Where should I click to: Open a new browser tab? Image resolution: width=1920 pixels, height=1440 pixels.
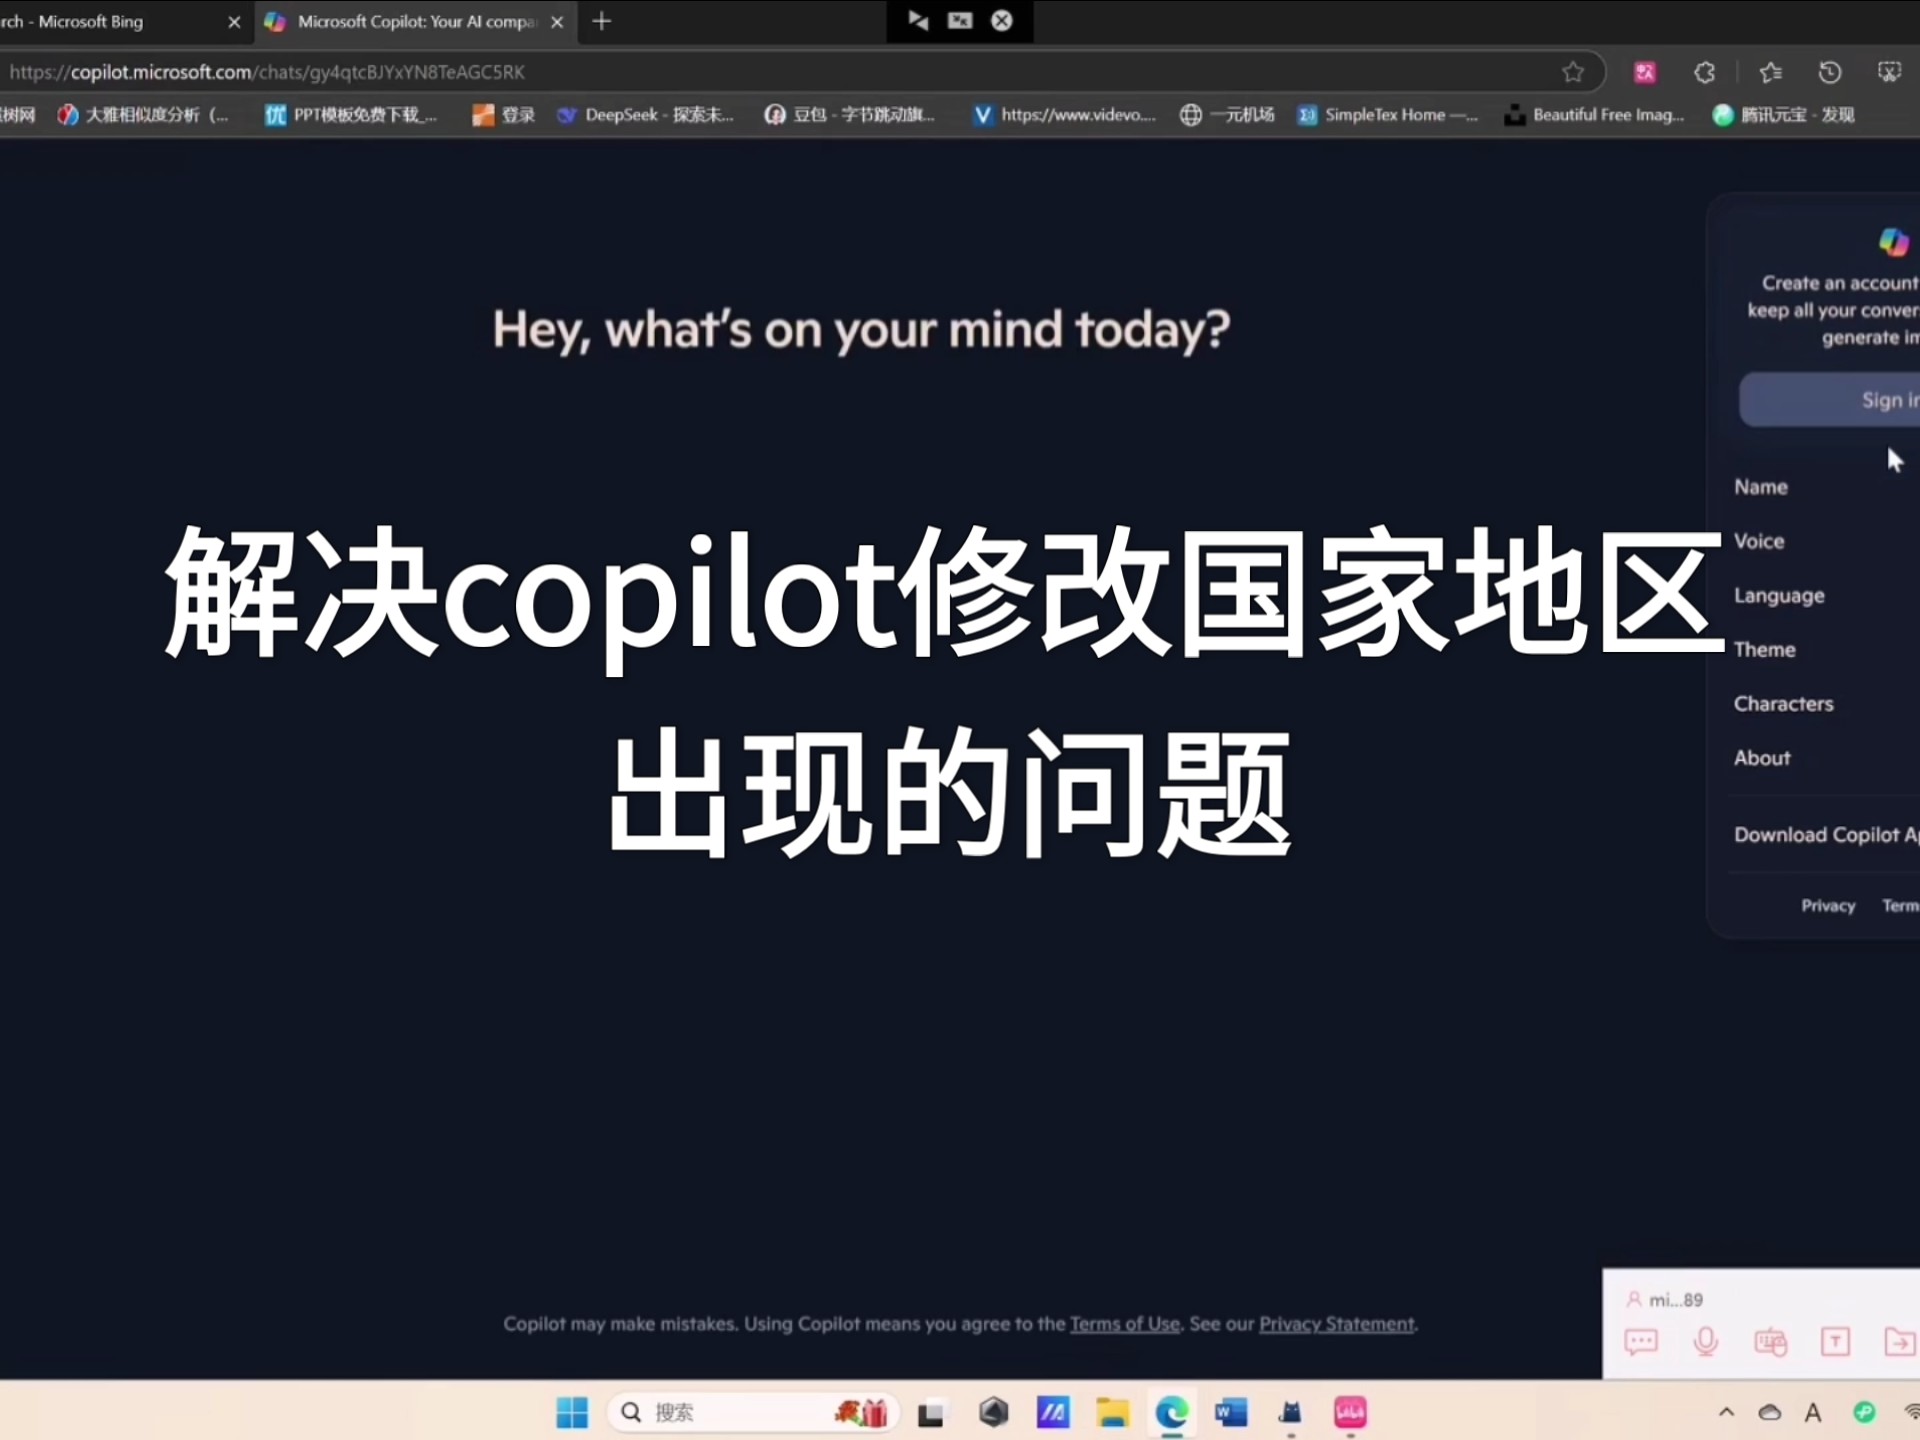pyautogui.click(x=601, y=22)
